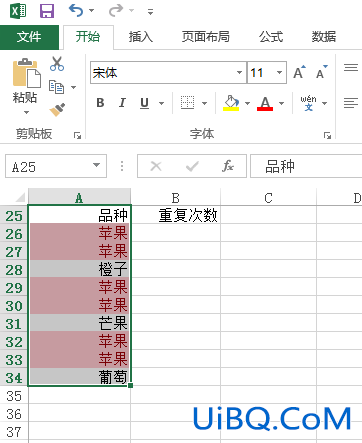Increase font size with the larger A
362x443 pixels.
[x=299, y=72]
